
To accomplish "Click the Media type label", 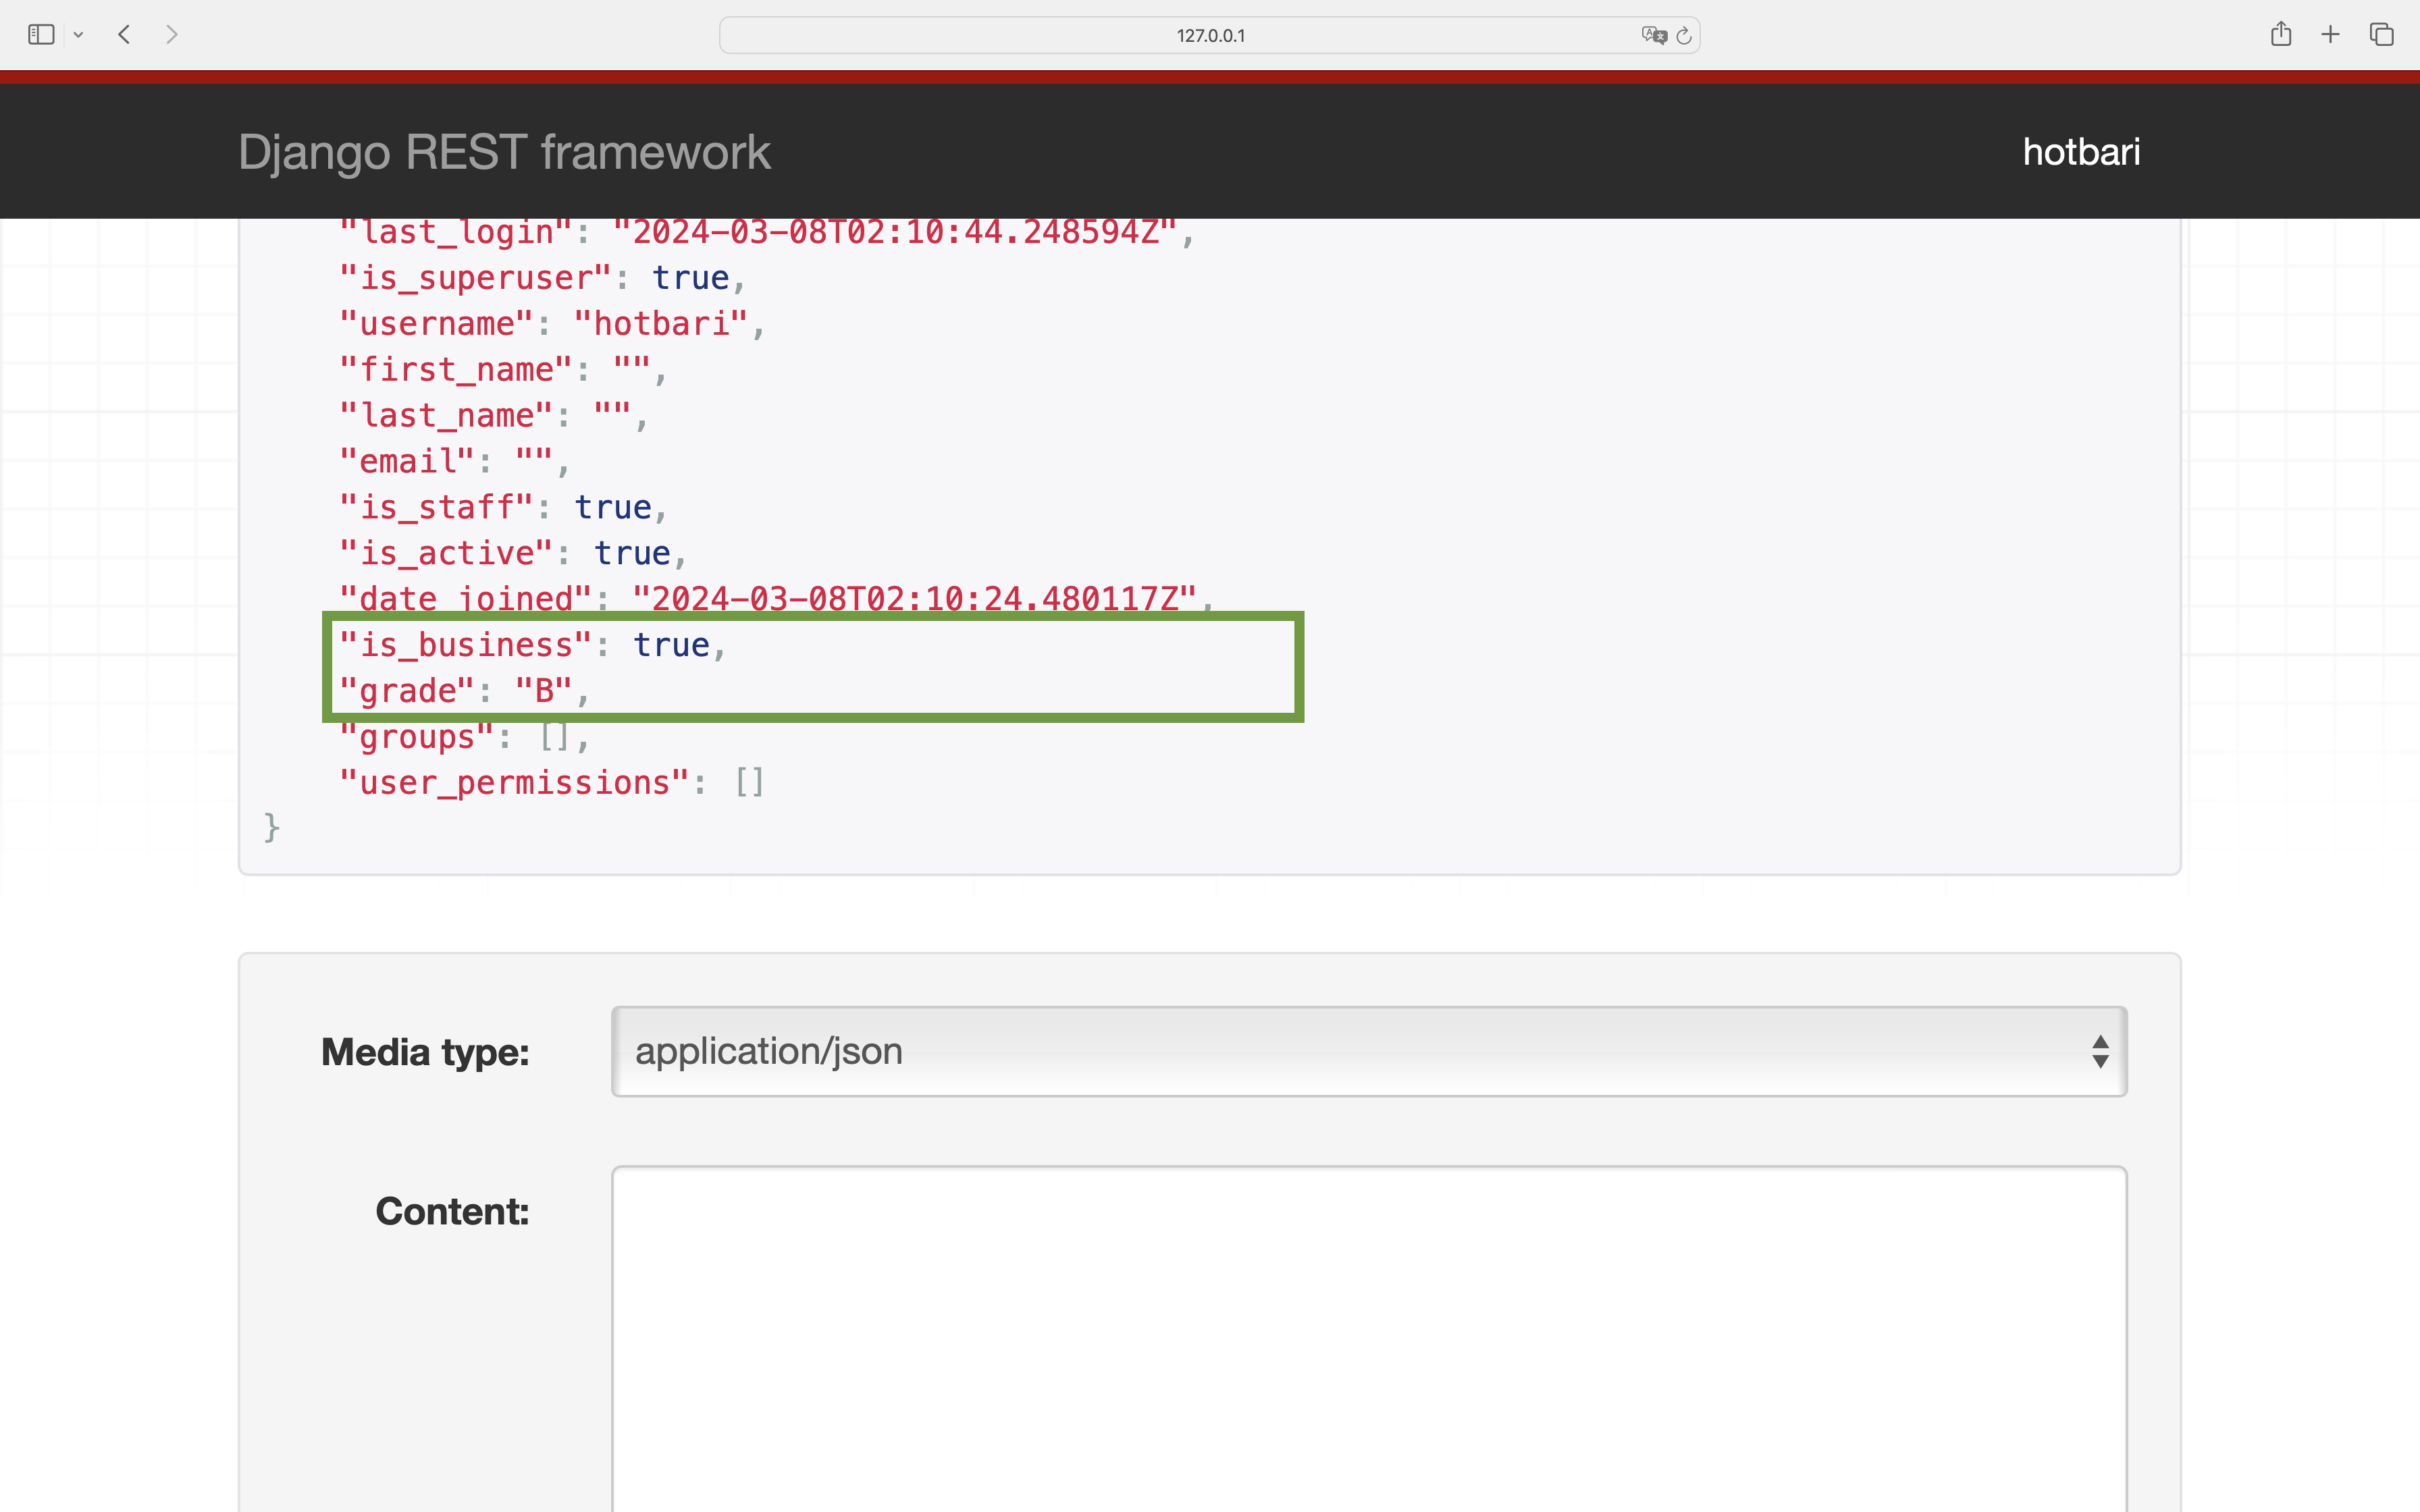I will click(425, 1053).
